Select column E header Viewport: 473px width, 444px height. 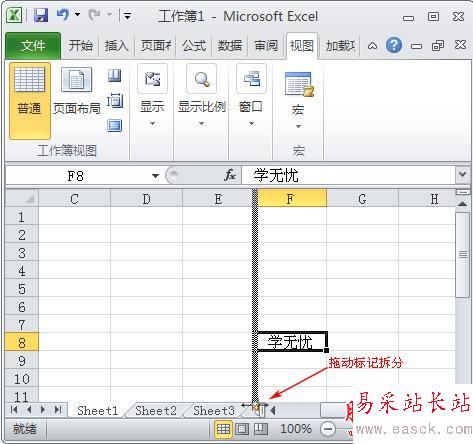218,199
